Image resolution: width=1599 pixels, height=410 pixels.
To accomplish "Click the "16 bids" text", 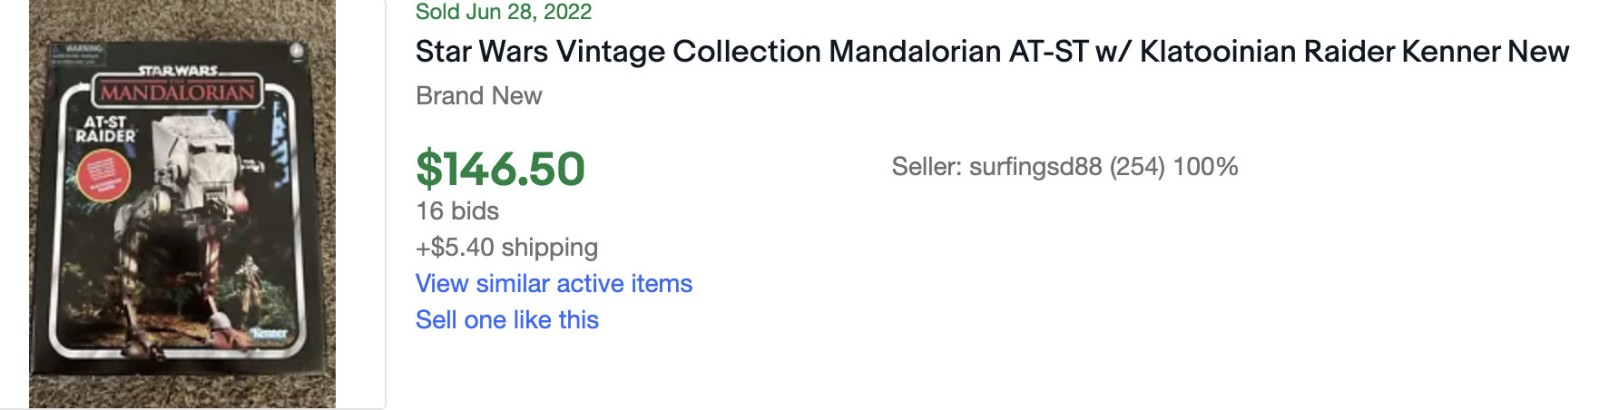I will (457, 211).
